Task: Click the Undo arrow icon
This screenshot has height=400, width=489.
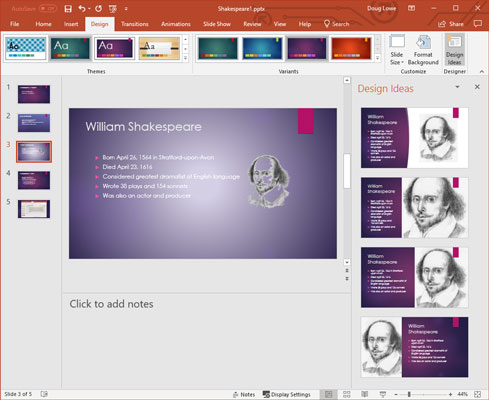Action: [82, 9]
